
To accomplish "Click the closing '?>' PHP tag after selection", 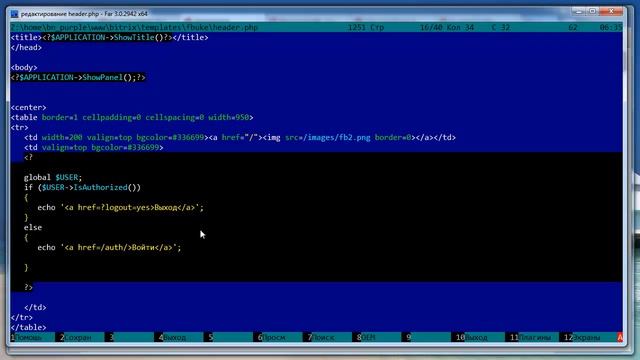I will pyautogui.click(x=28, y=287).
